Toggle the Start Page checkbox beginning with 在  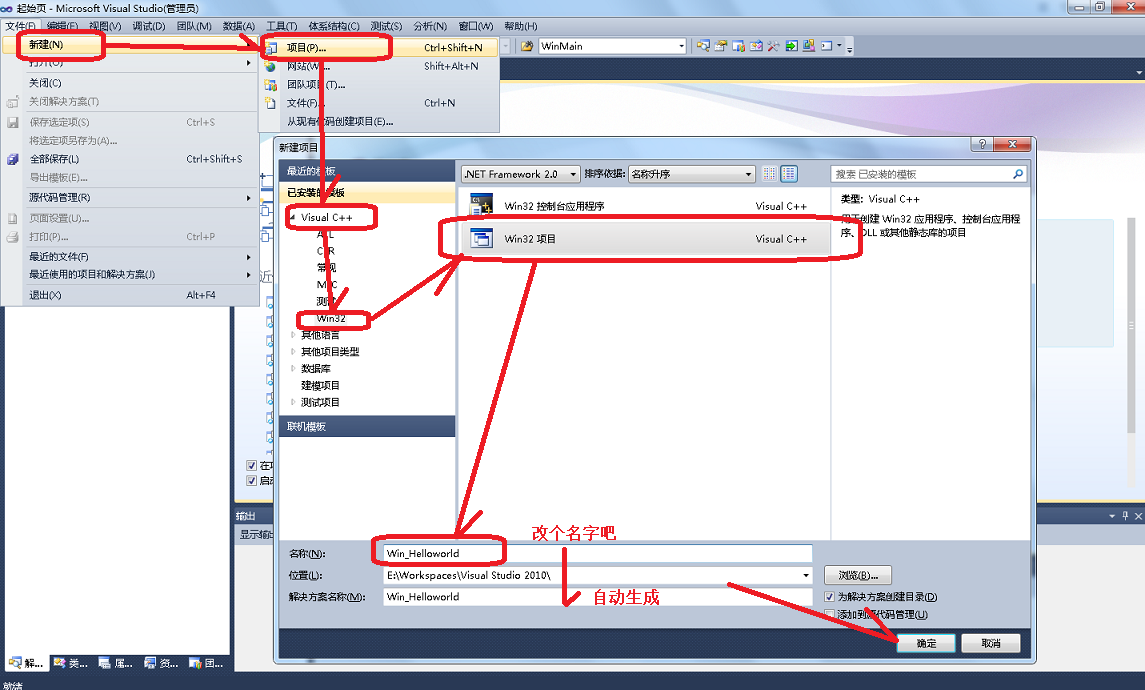coord(252,465)
